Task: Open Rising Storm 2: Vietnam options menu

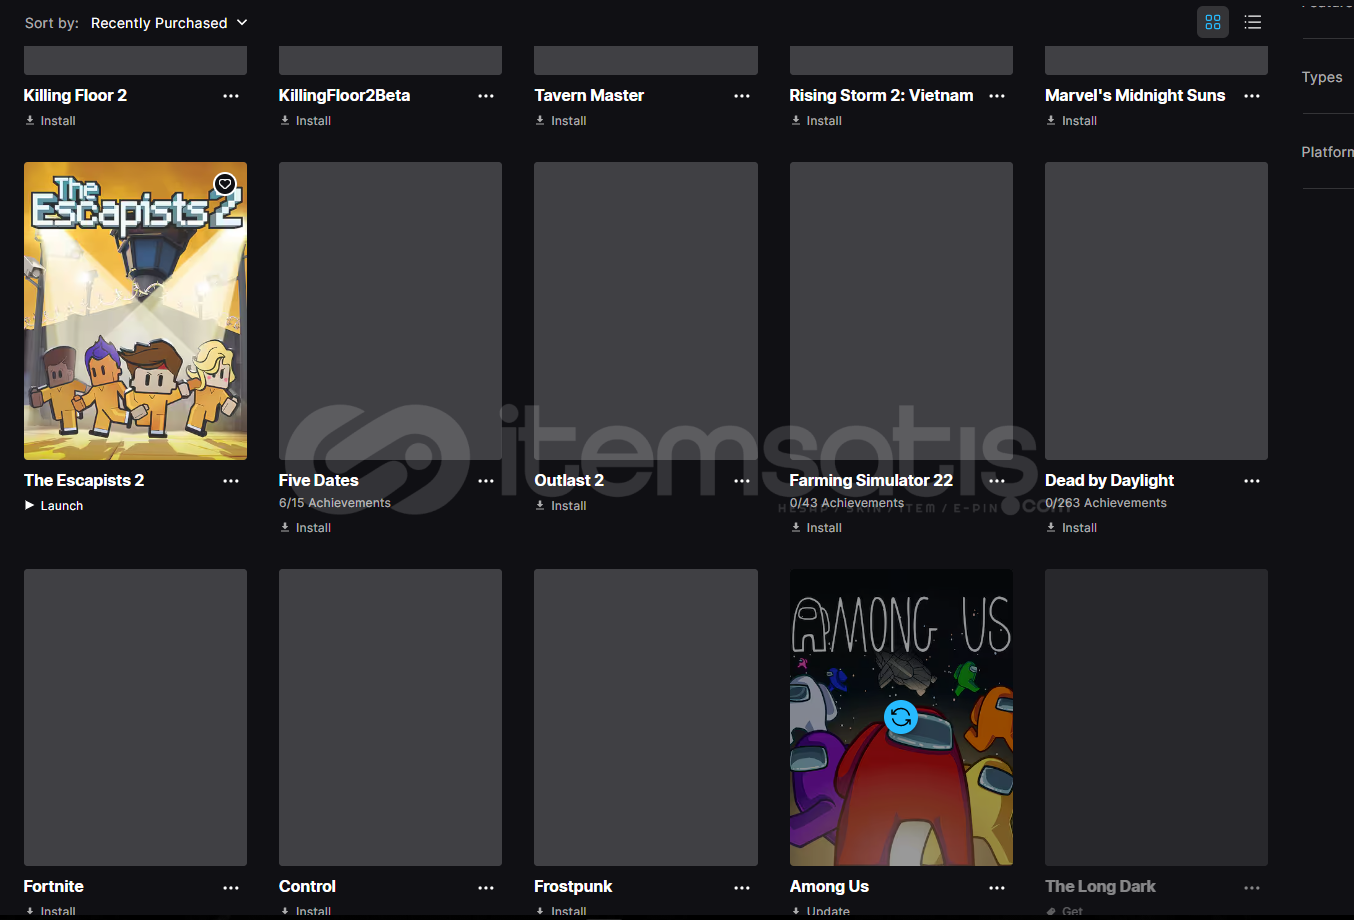Action: click(x=997, y=96)
